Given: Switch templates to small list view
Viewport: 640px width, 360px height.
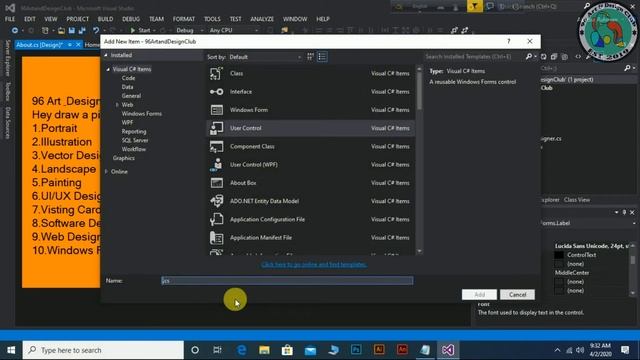Looking at the screenshot, I should [x=322, y=57].
